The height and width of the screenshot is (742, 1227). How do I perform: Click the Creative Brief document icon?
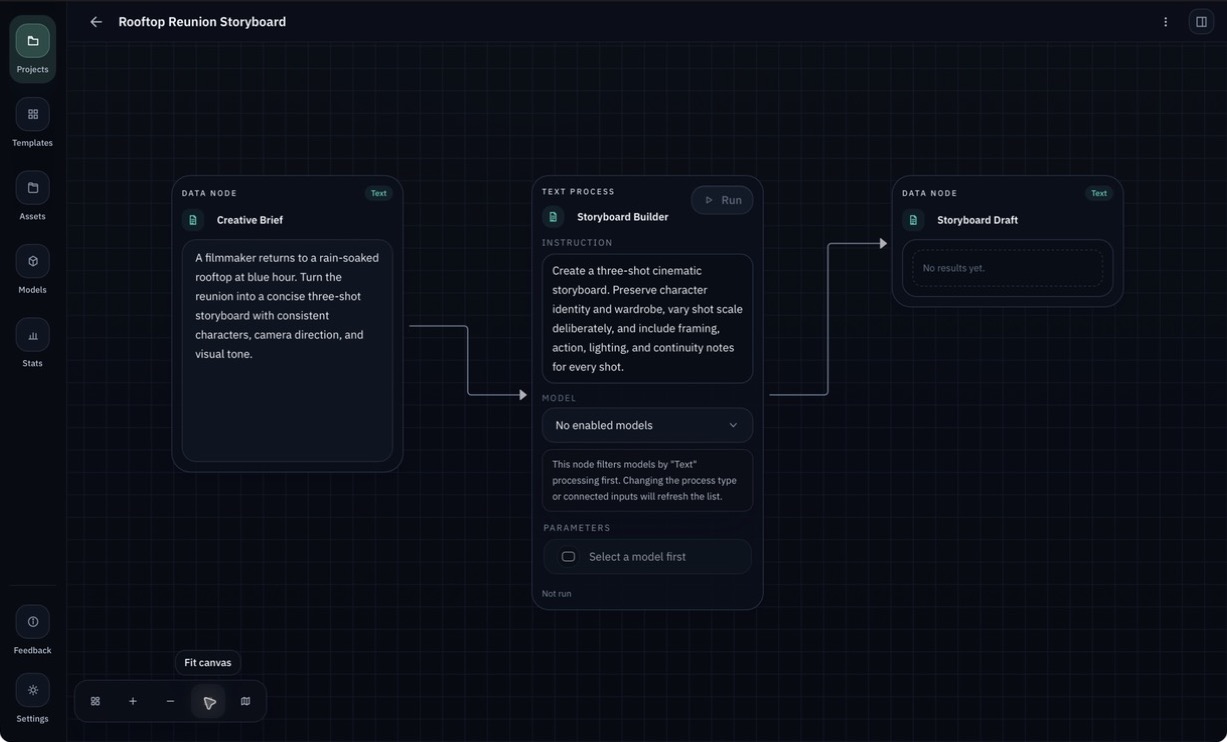193,220
